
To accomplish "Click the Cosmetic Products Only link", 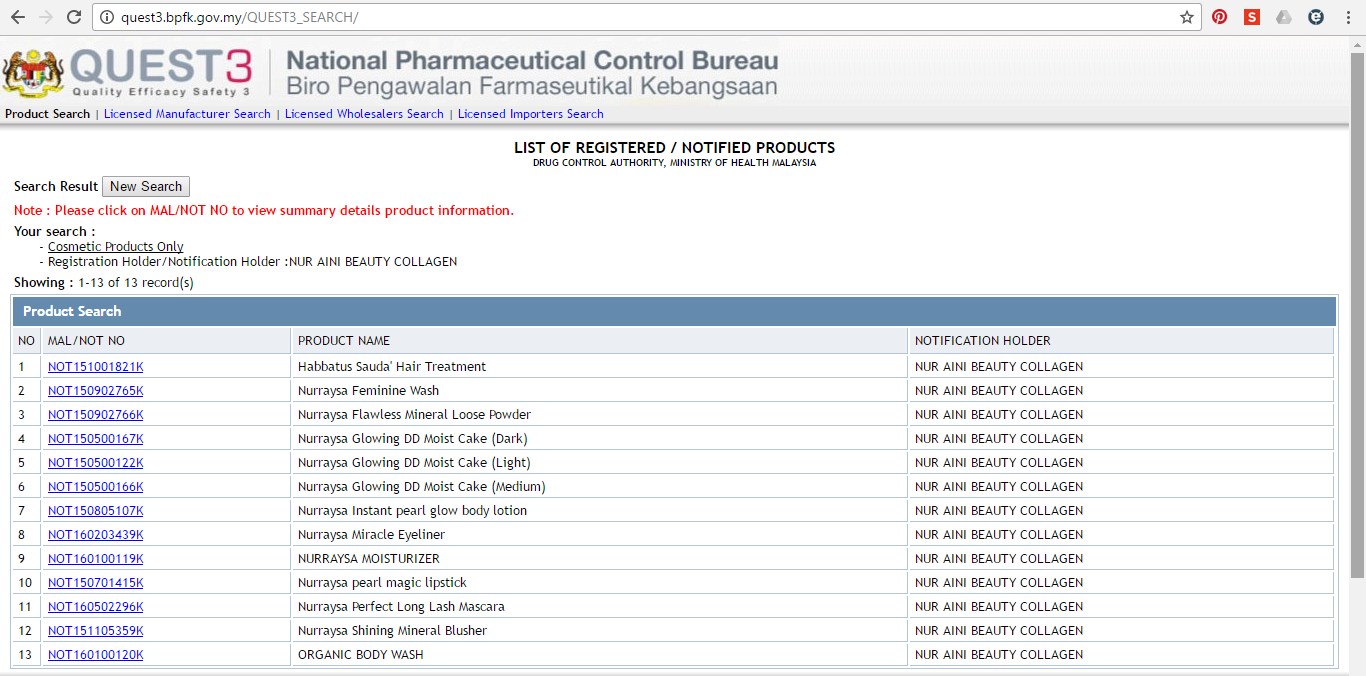I will (x=116, y=247).
